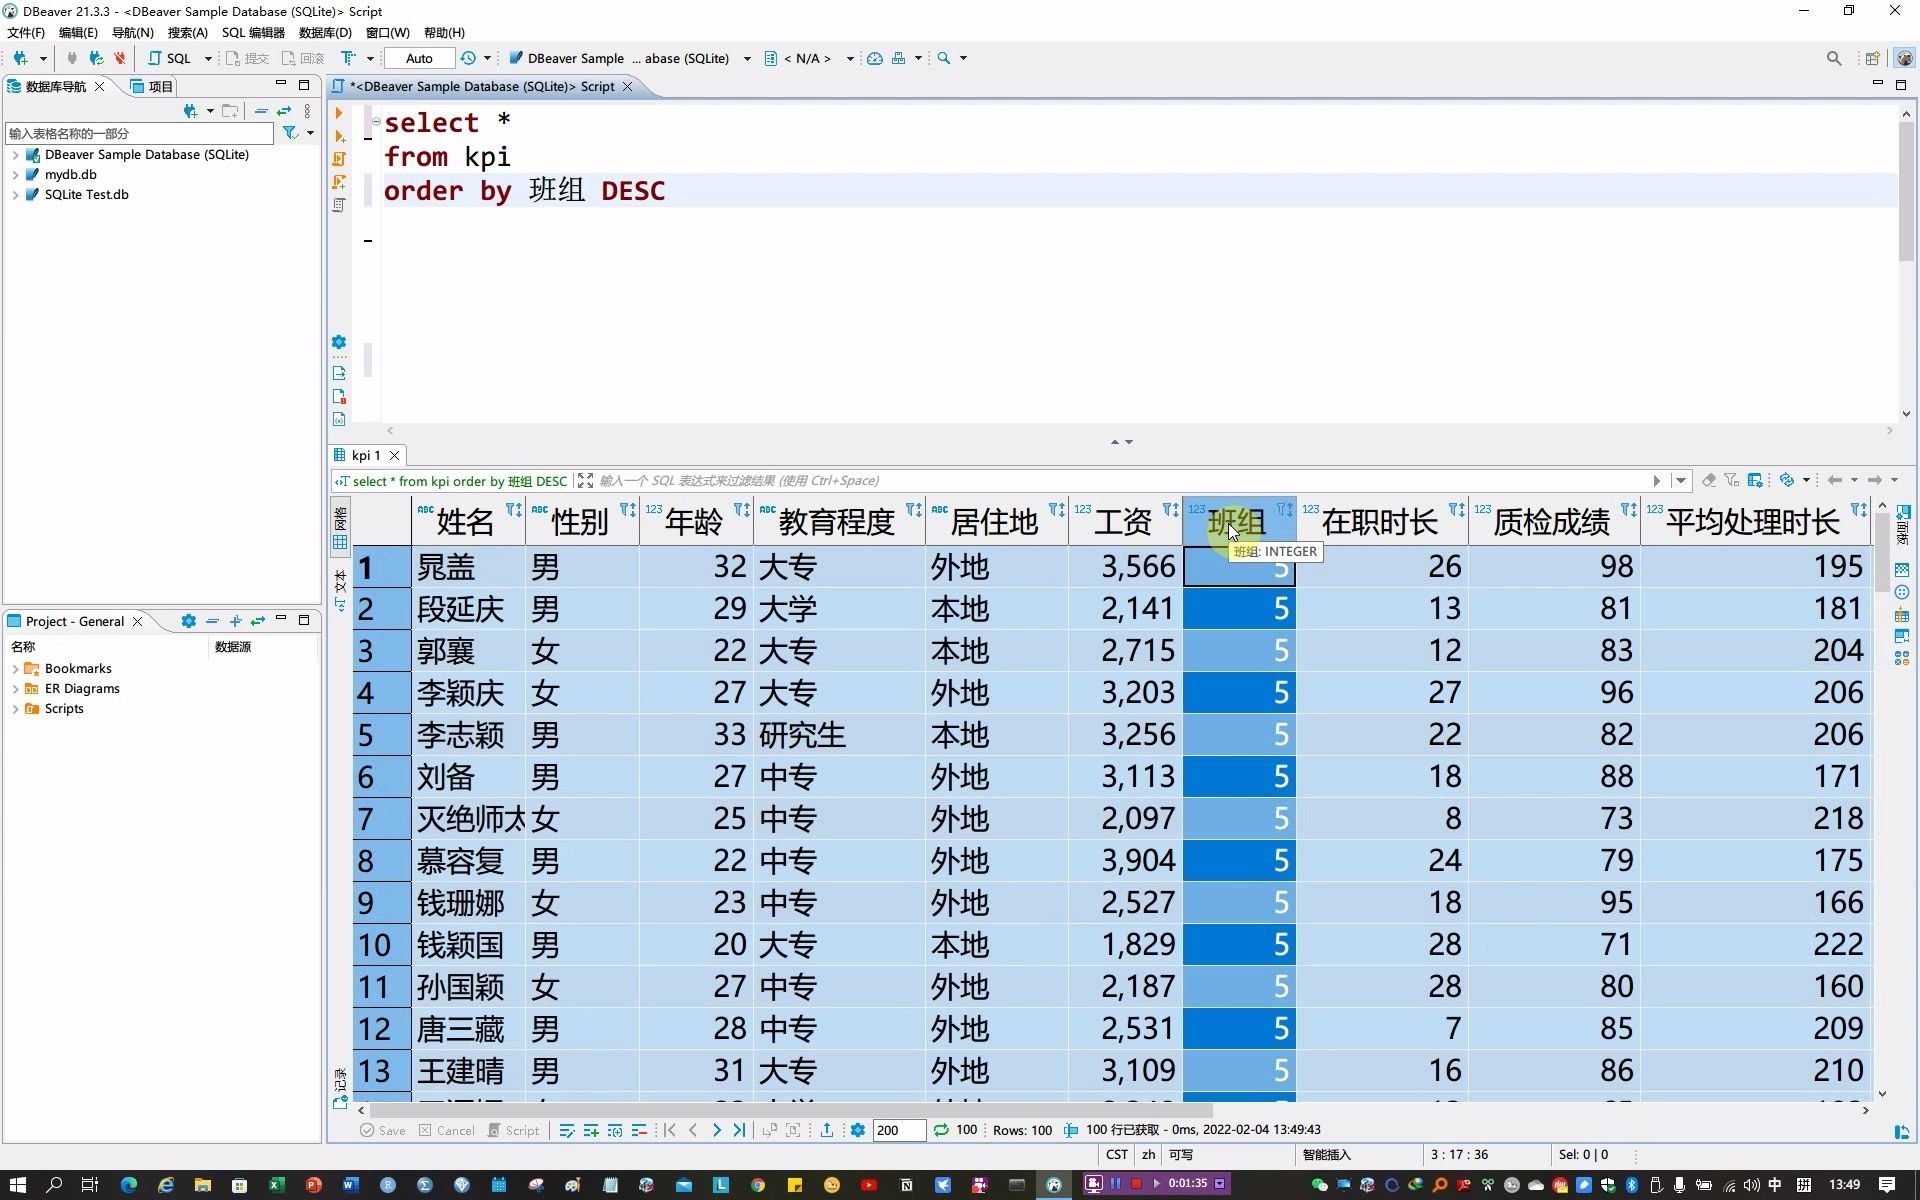This screenshot has width=1920, height=1200.
Task: Refresh the result set
Action: click(x=941, y=1130)
